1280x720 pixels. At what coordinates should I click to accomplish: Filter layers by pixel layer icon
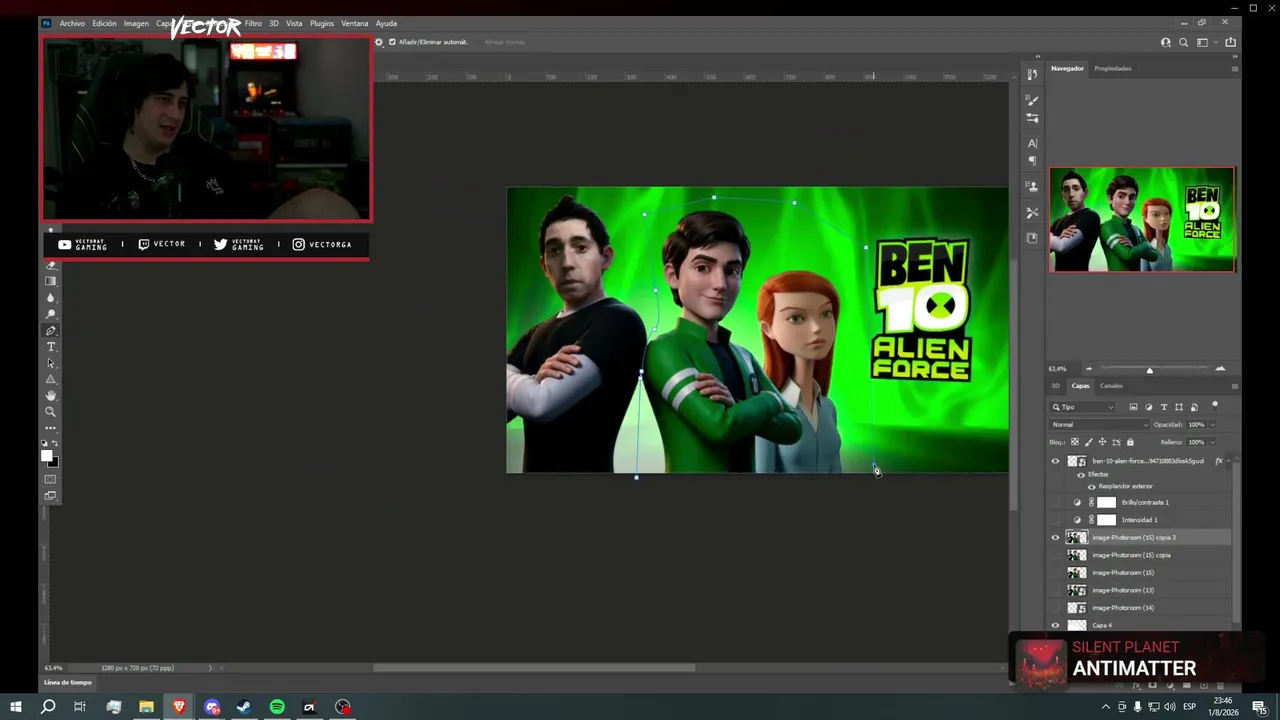1133,407
